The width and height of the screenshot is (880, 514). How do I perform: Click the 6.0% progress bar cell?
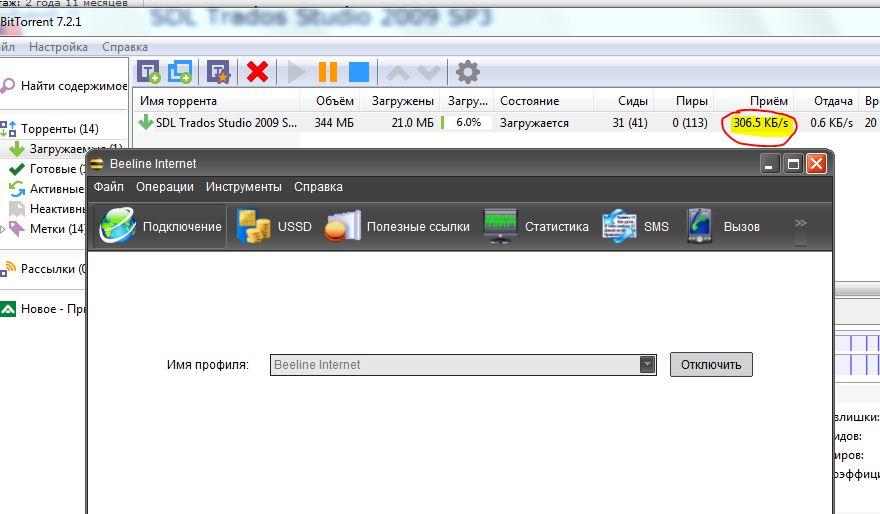click(x=467, y=122)
